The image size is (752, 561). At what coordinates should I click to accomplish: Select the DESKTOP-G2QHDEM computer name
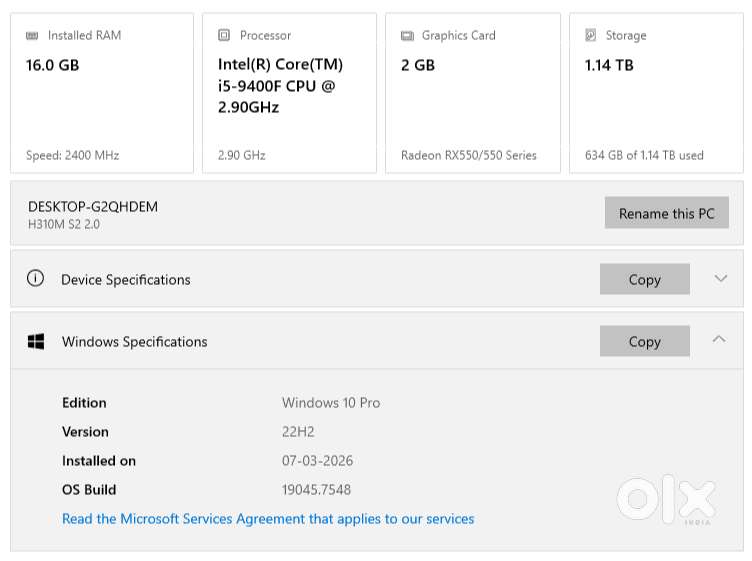click(93, 207)
